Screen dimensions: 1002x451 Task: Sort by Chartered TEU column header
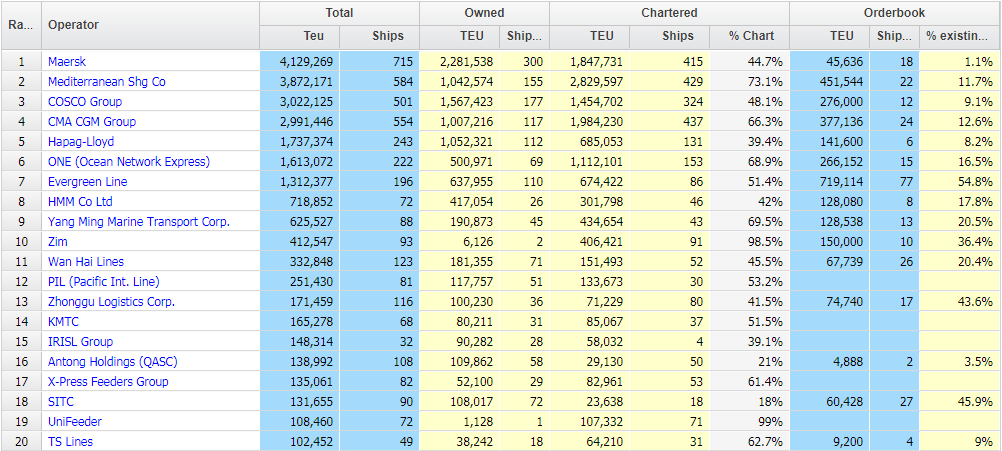pos(589,36)
